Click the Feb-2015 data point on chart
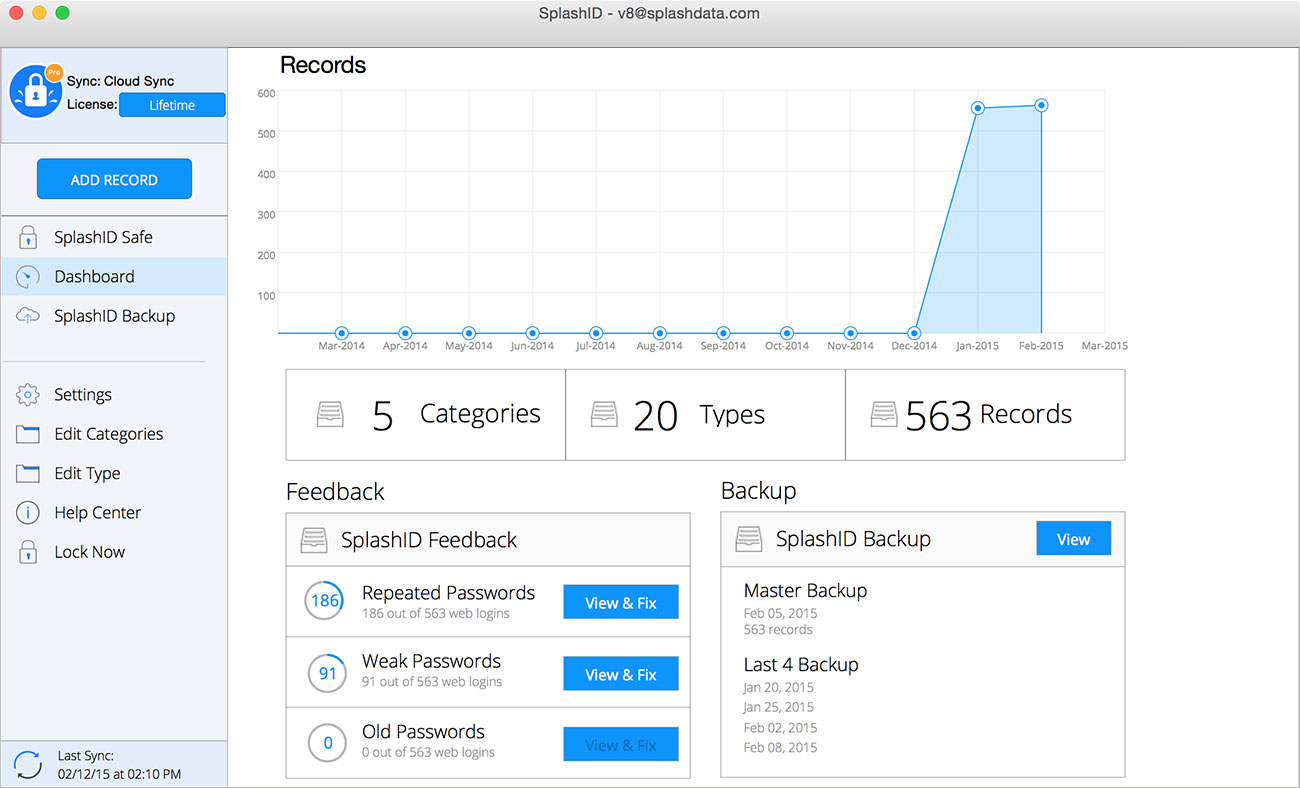This screenshot has height=788, width=1300. 1041,105
